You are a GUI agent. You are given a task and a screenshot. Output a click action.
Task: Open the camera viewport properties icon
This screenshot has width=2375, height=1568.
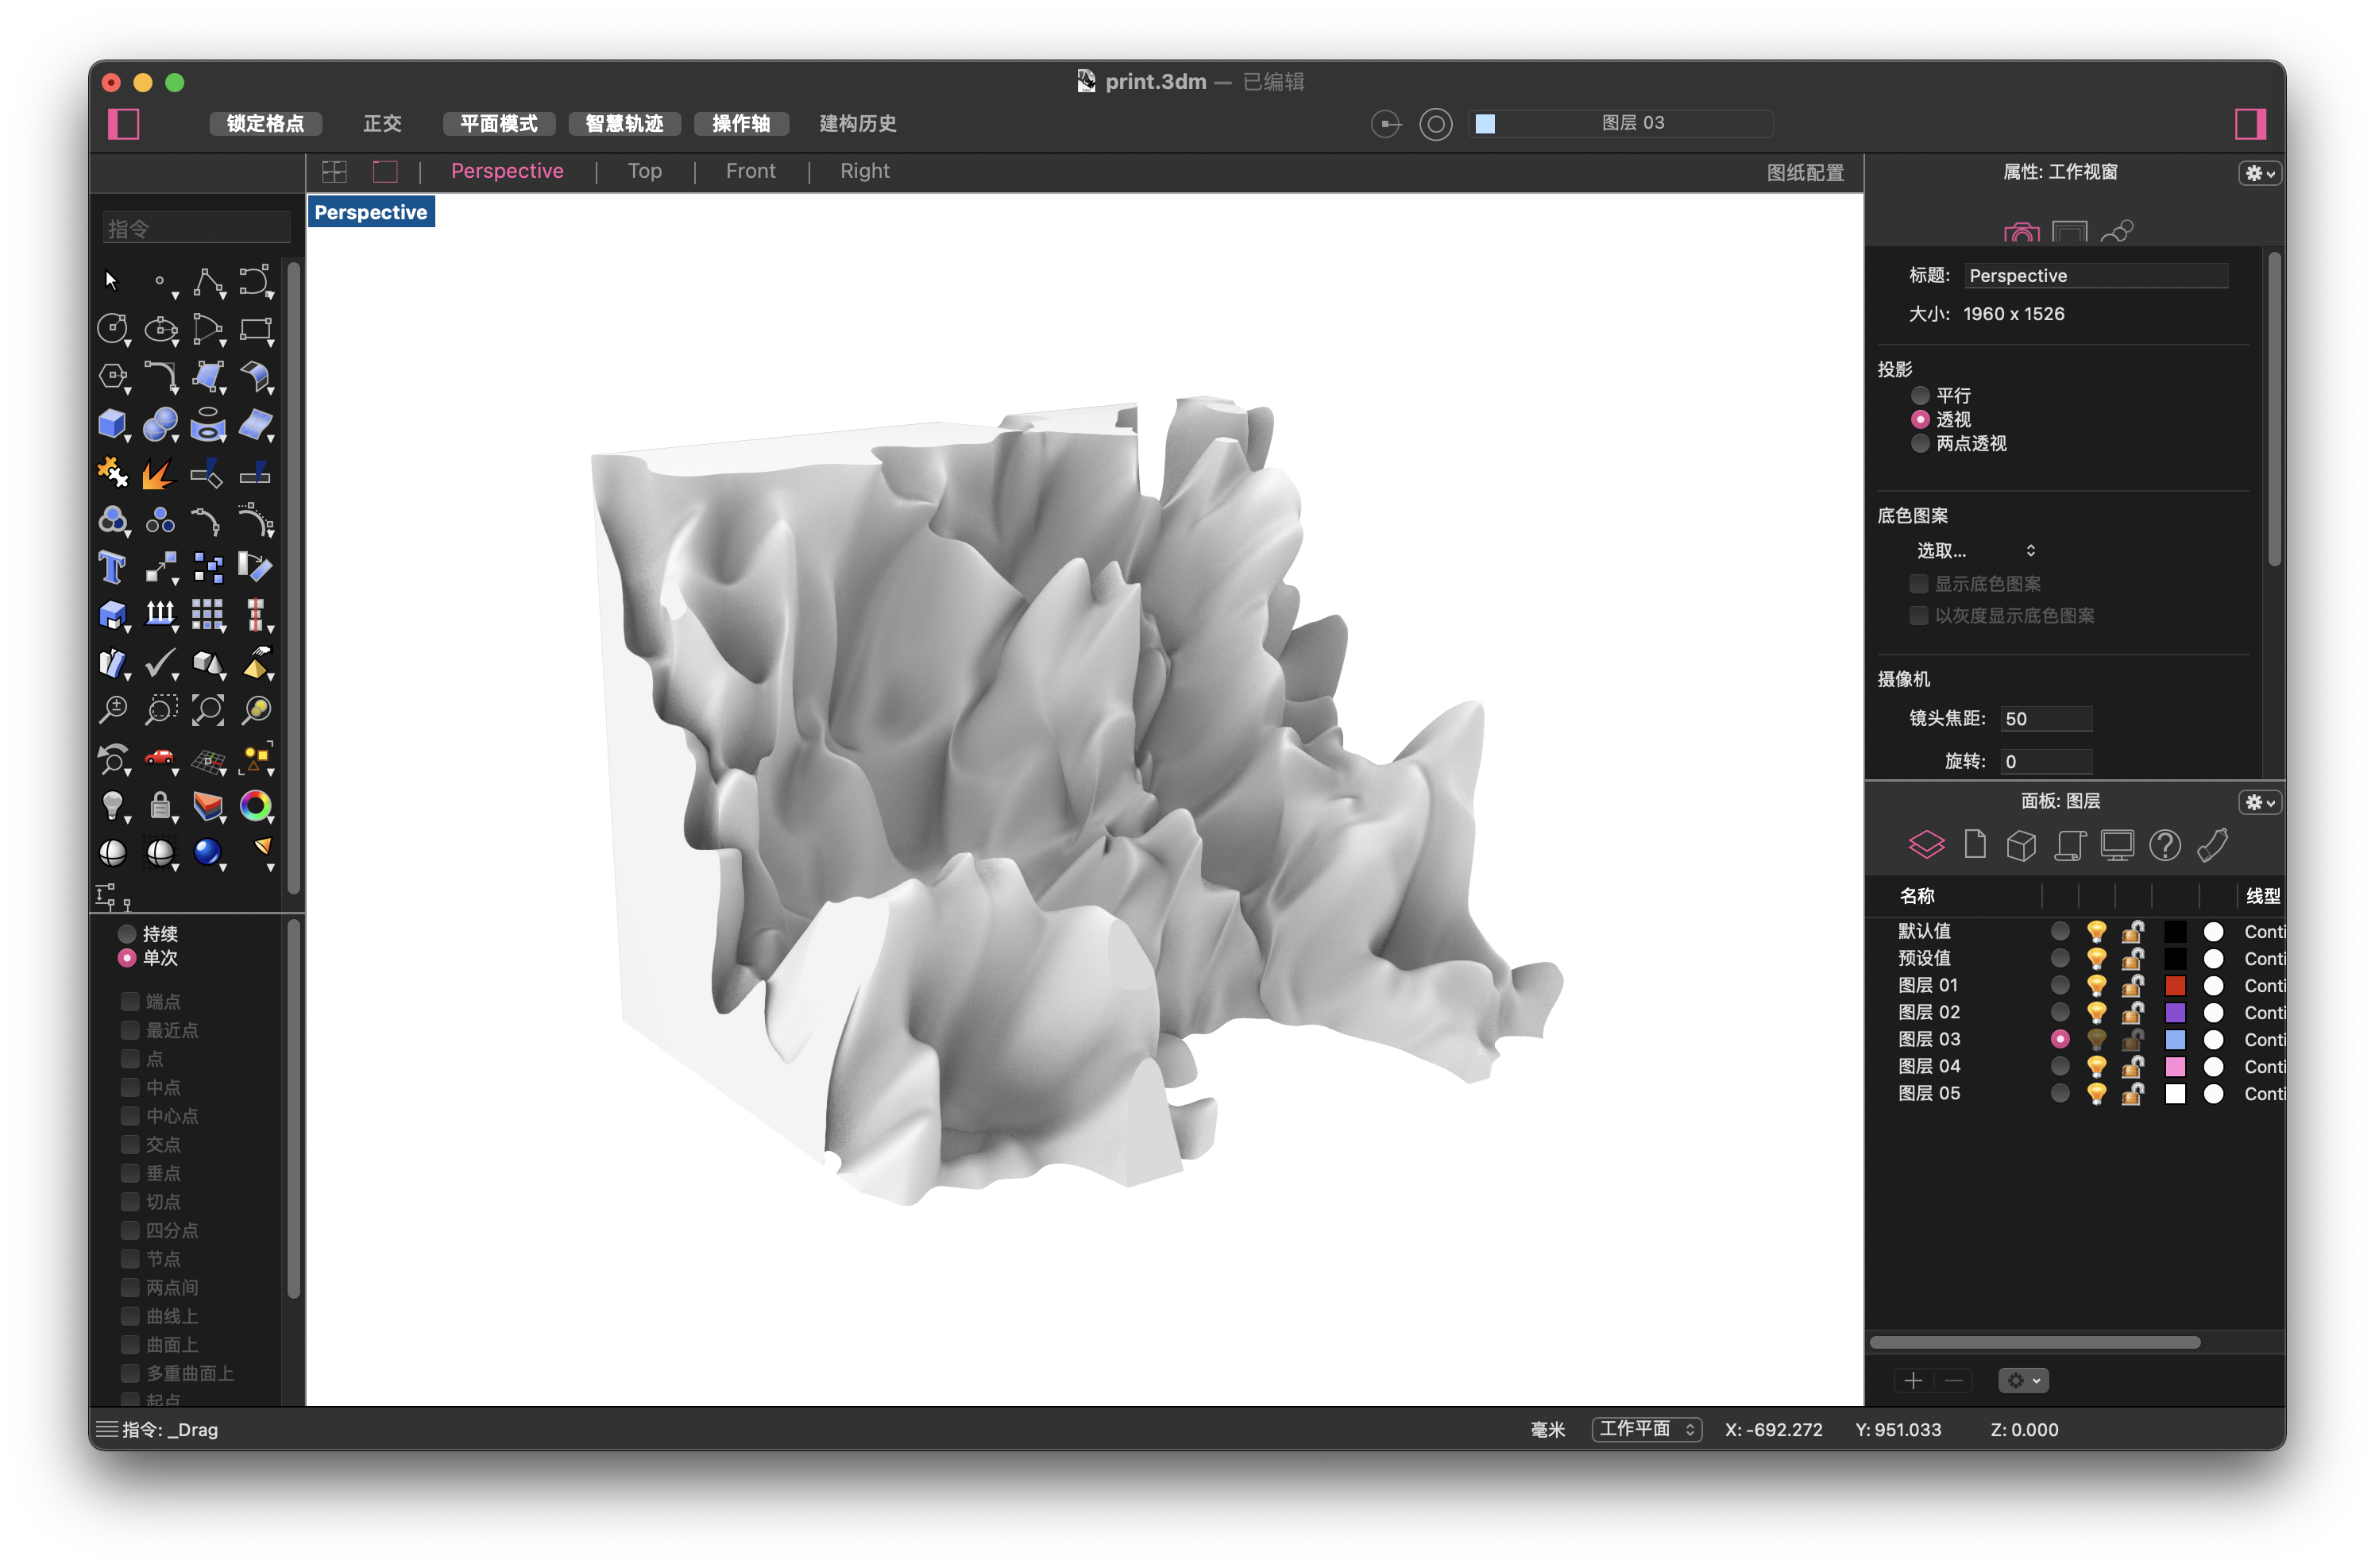[2021, 232]
